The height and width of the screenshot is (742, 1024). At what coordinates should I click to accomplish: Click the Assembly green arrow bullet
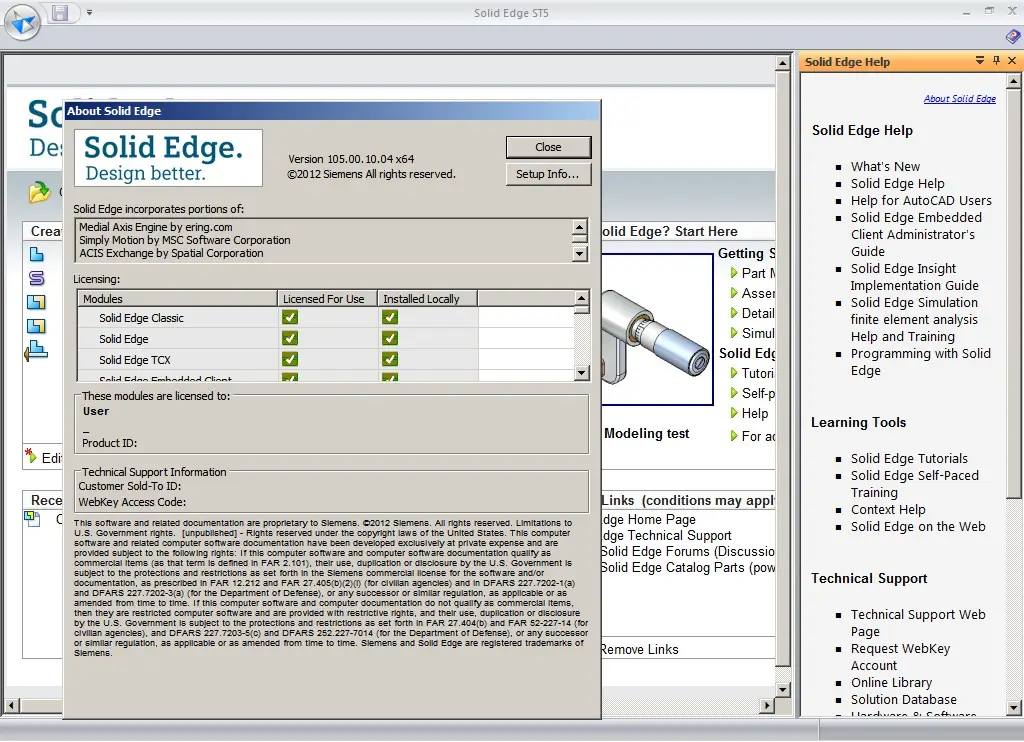734,293
